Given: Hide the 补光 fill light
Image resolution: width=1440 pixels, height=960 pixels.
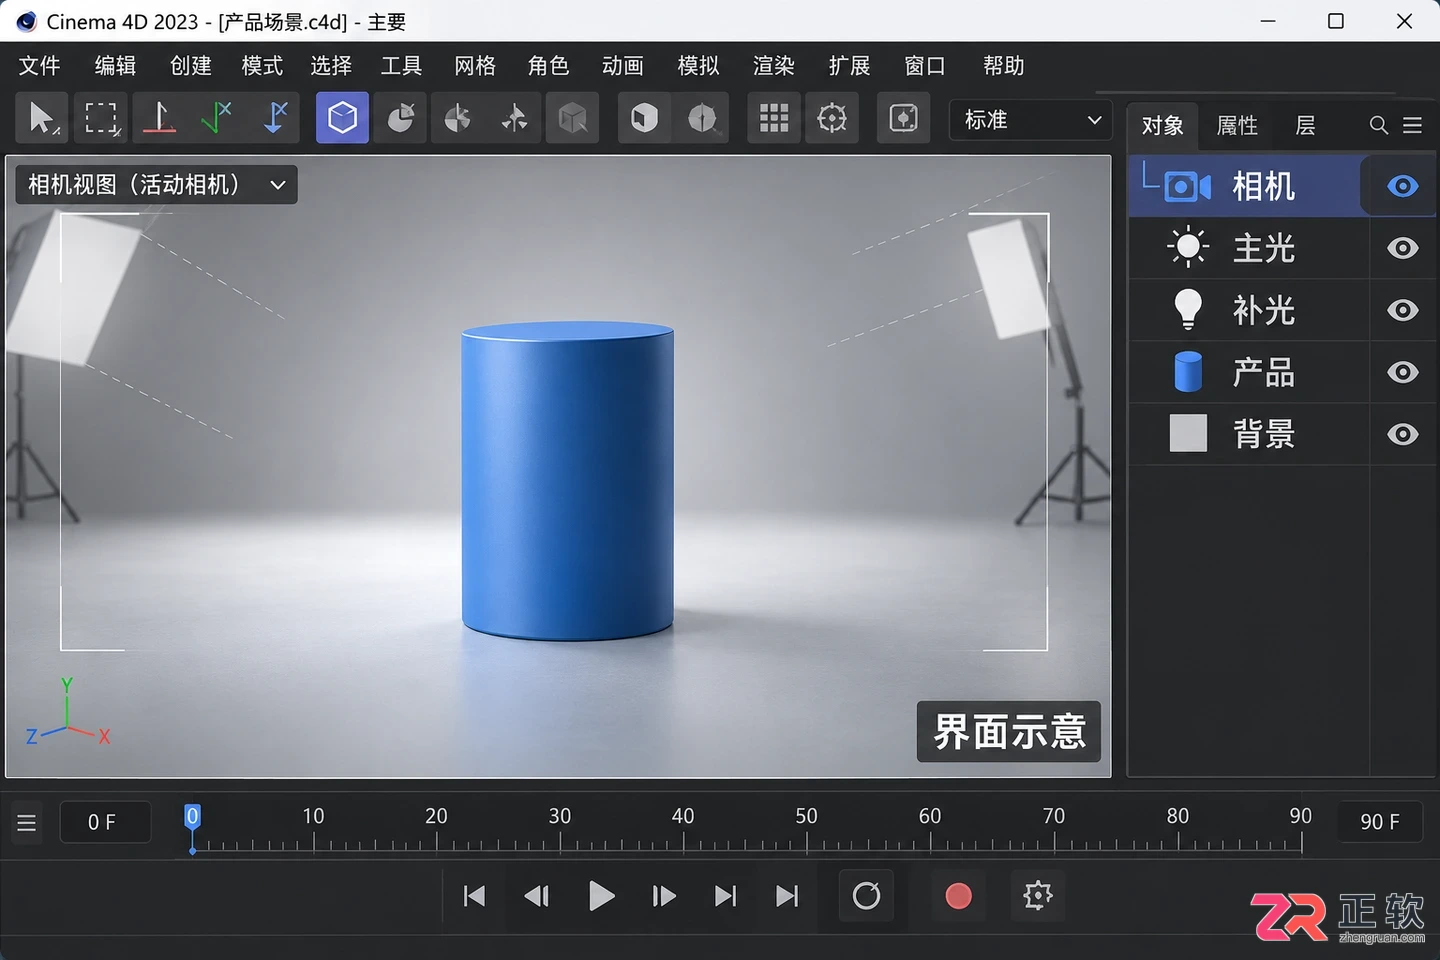Looking at the screenshot, I should pos(1402,310).
